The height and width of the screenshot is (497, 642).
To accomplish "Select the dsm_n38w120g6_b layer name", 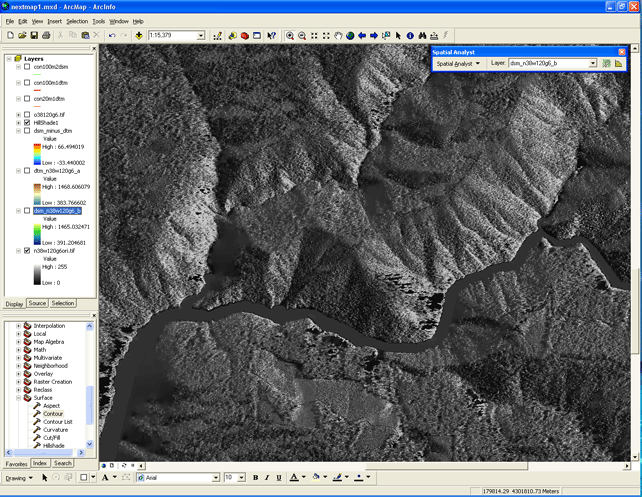I will point(57,211).
